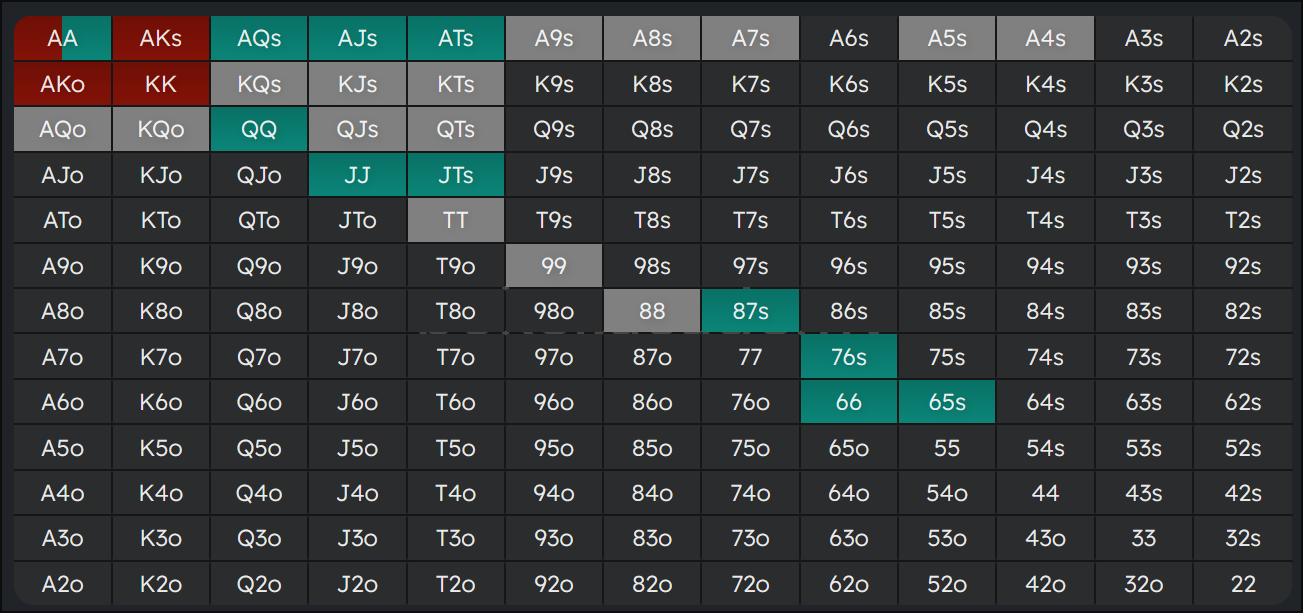This screenshot has height=613, width=1303.
Task: Select the gray TT pocket tens cell
Action: point(456,221)
